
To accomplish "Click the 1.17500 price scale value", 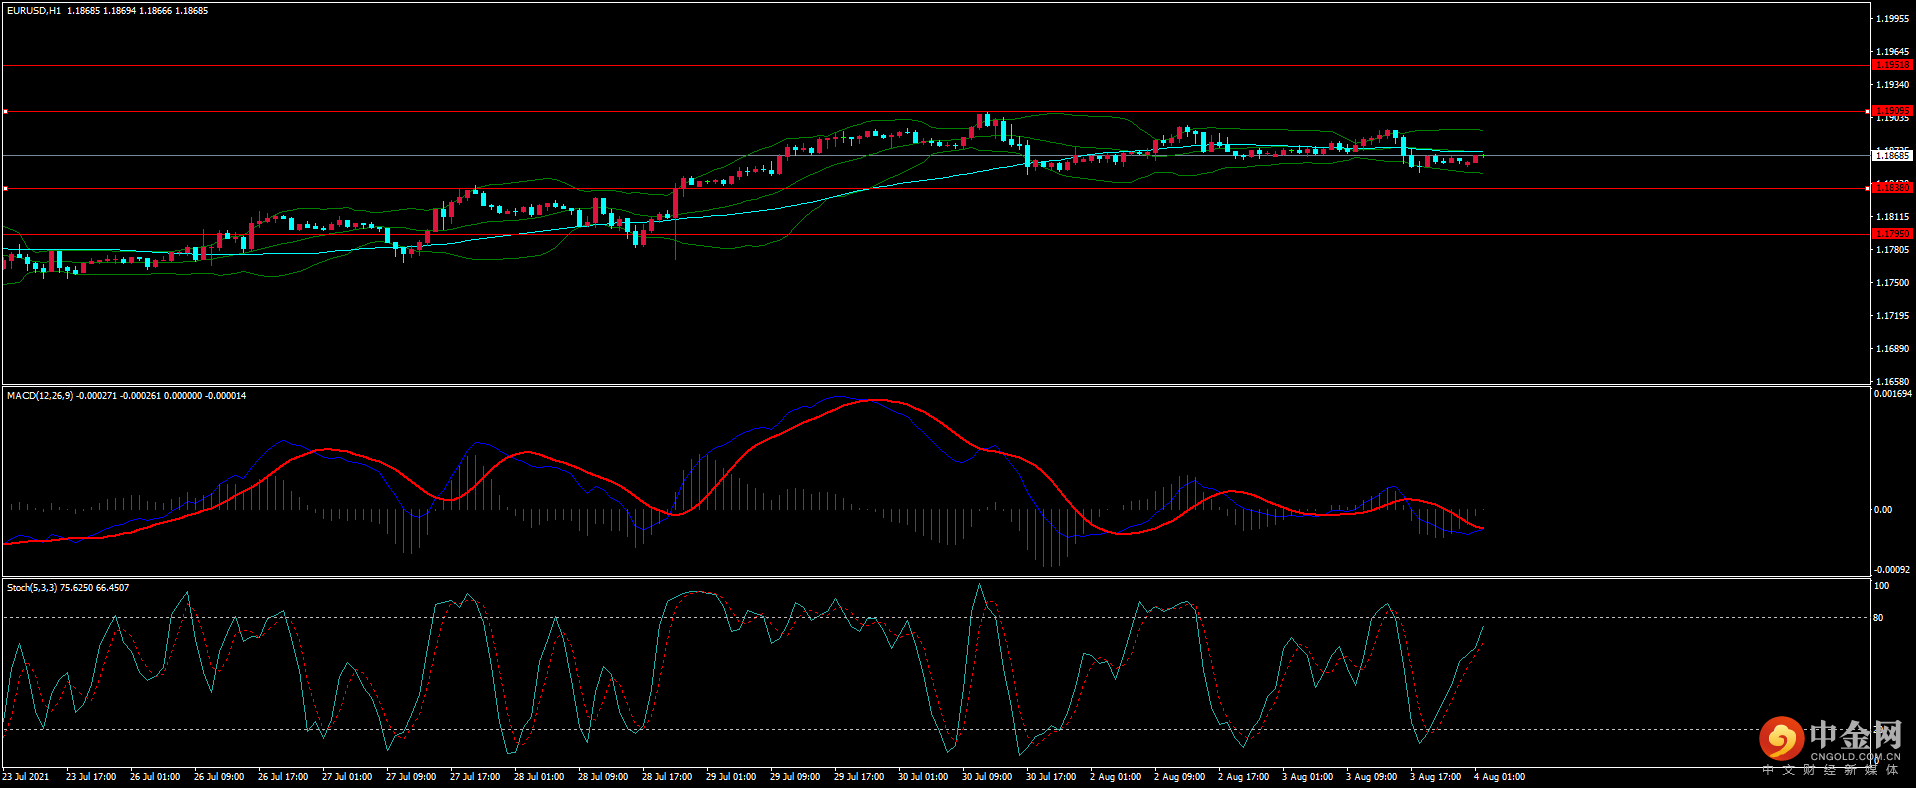I will pos(1892,283).
